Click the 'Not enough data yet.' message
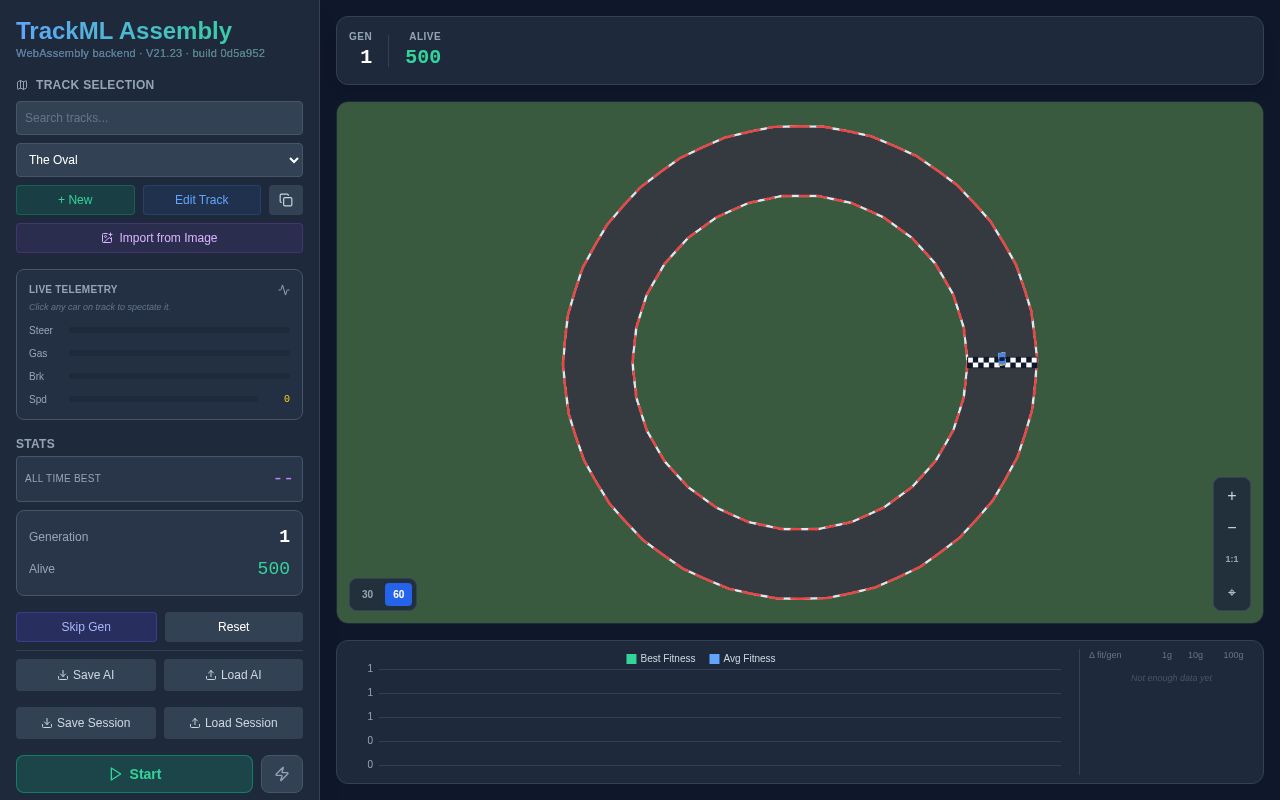This screenshot has width=1280, height=800. coord(1171,678)
